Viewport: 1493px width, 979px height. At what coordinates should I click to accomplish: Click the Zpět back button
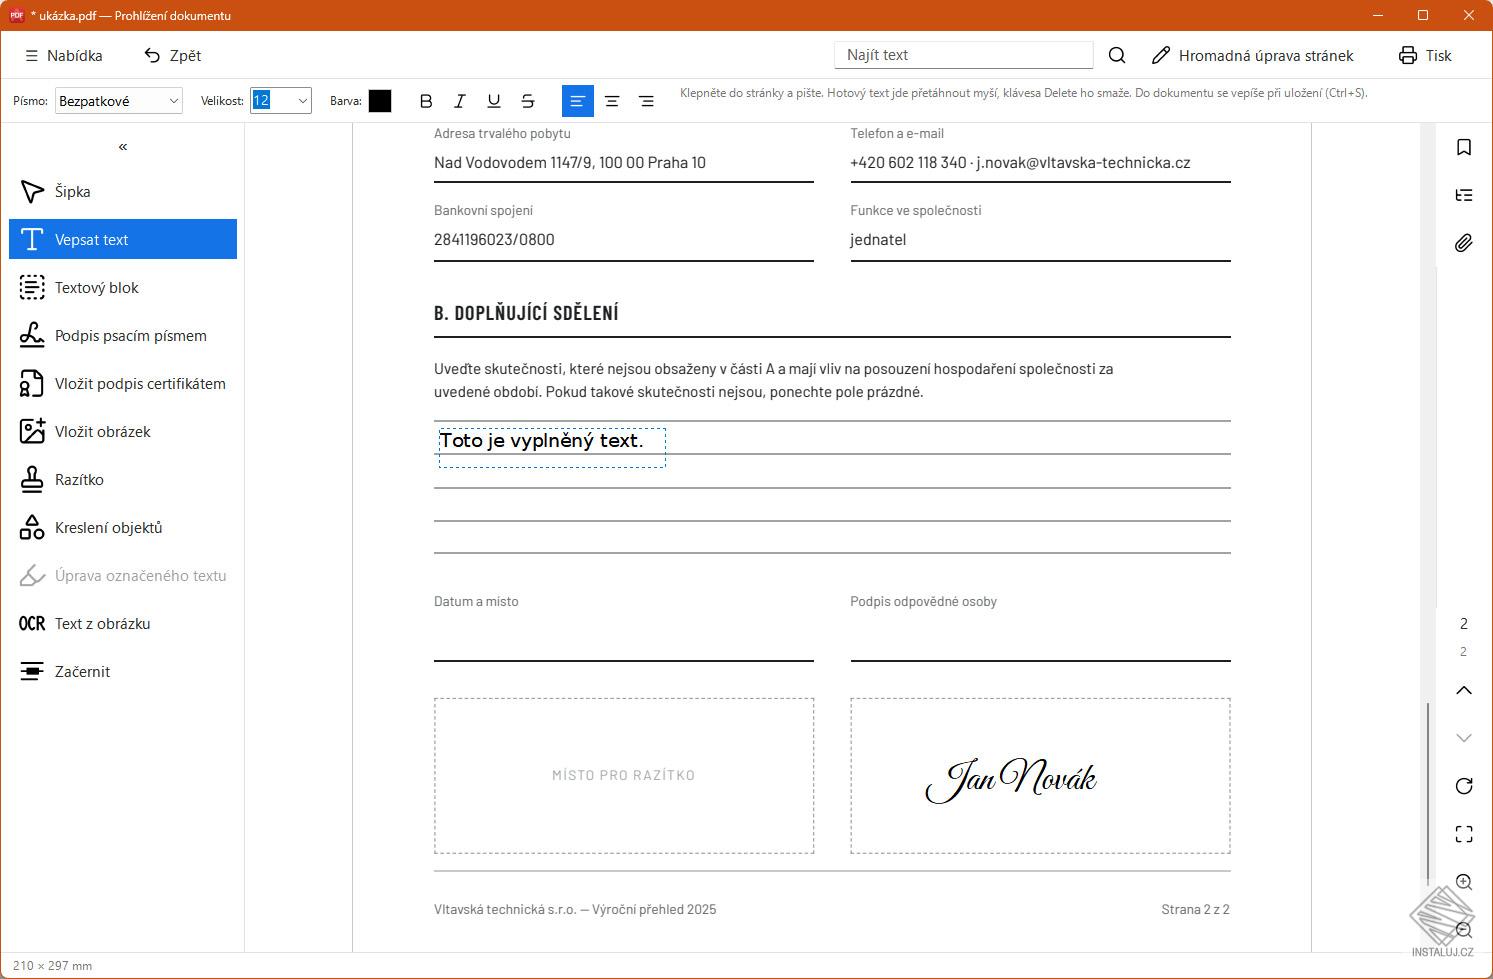pyautogui.click(x=173, y=55)
